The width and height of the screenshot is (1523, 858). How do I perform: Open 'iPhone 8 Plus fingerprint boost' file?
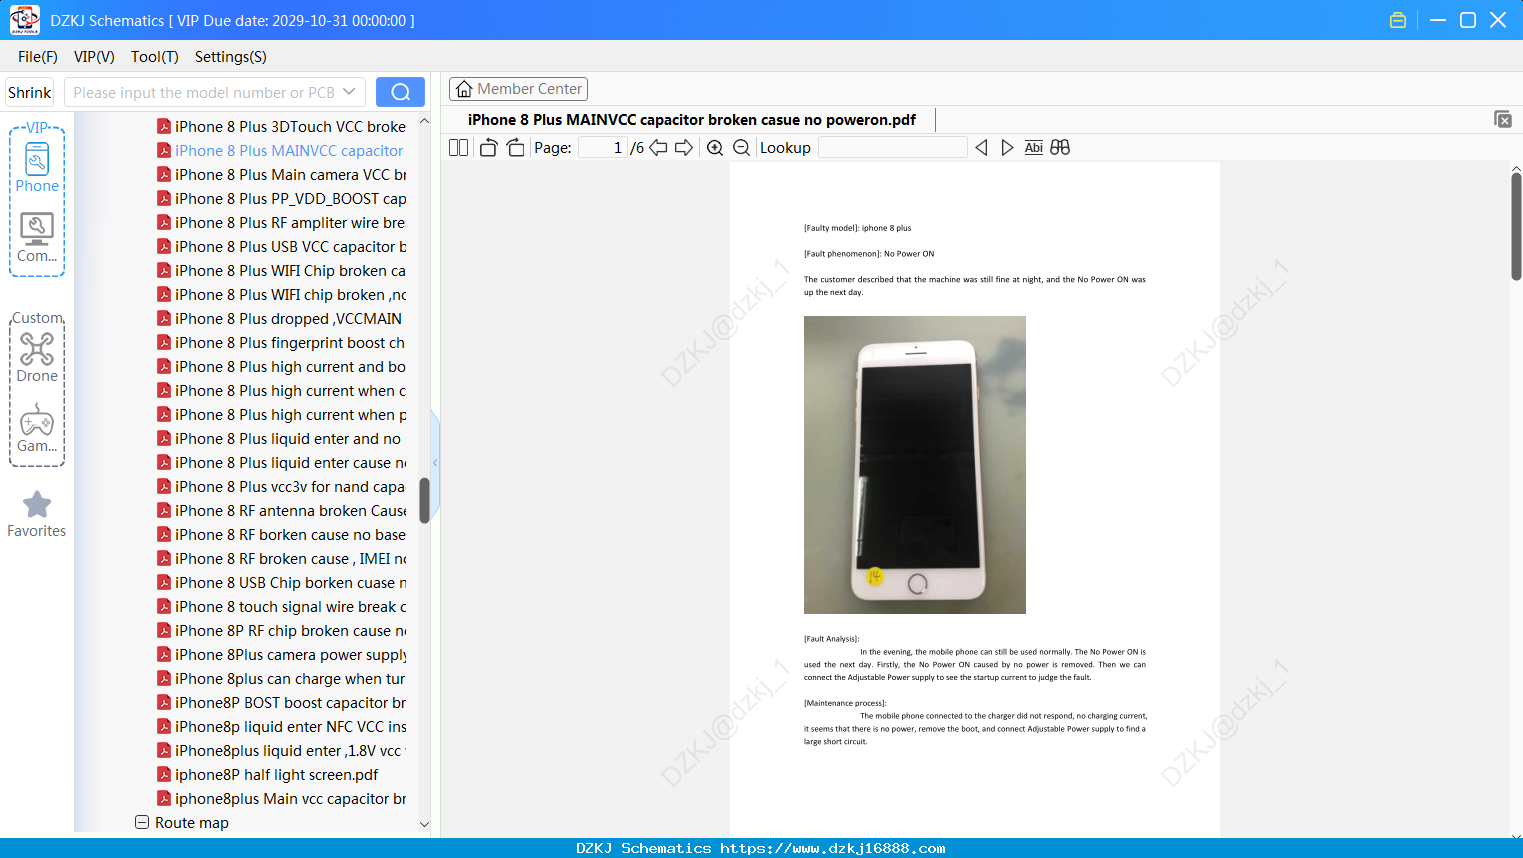tap(290, 342)
